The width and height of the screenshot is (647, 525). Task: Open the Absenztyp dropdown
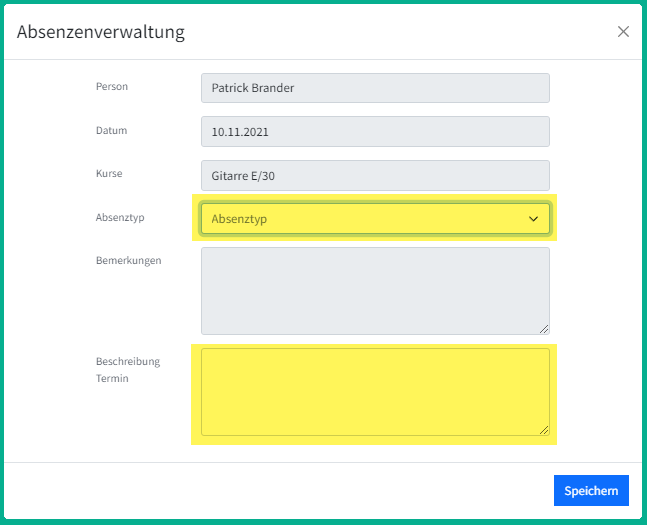pos(375,218)
